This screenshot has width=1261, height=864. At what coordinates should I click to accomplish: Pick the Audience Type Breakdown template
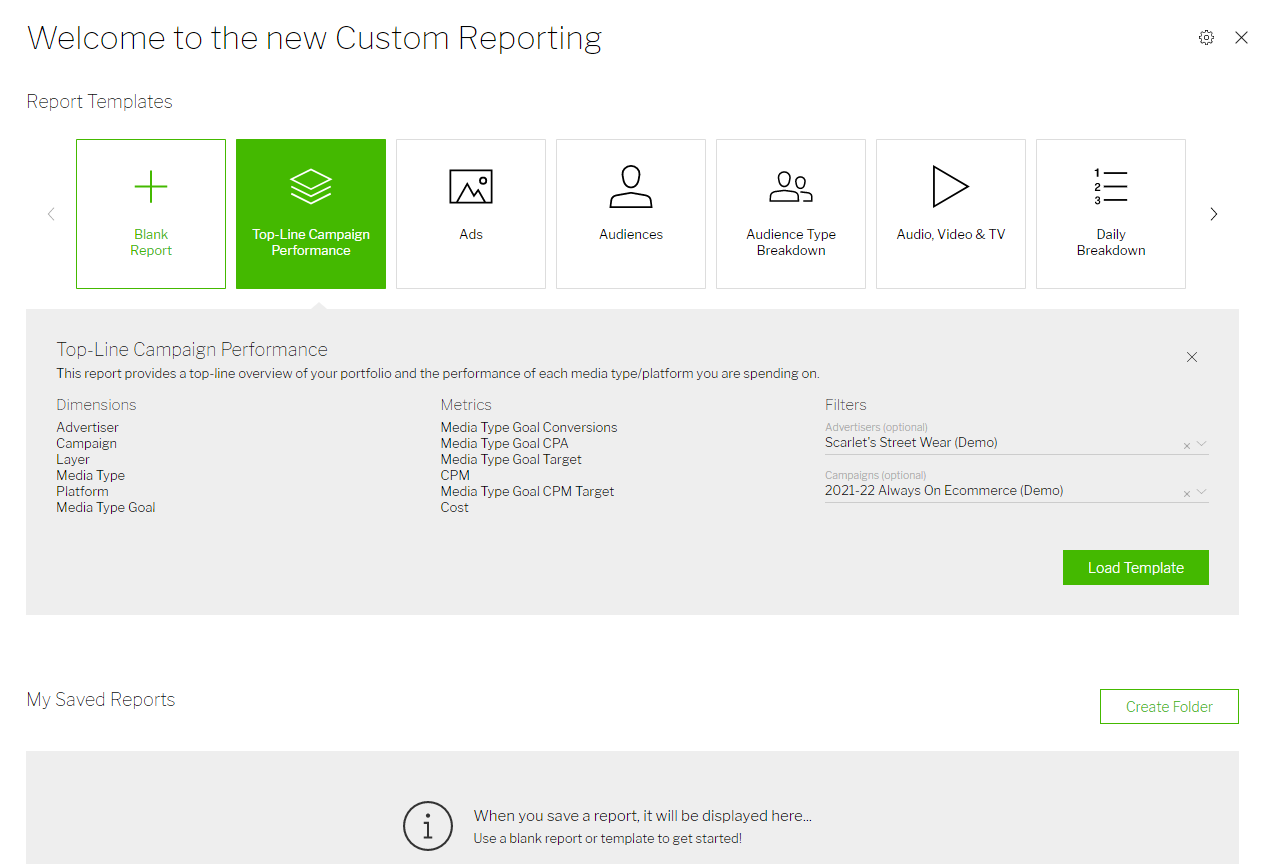click(791, 214)
